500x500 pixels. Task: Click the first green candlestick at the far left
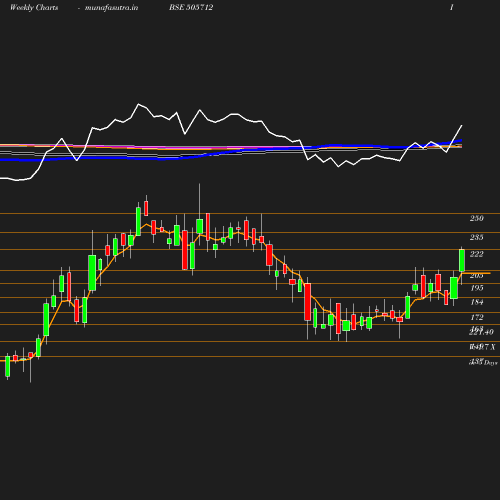8,366
